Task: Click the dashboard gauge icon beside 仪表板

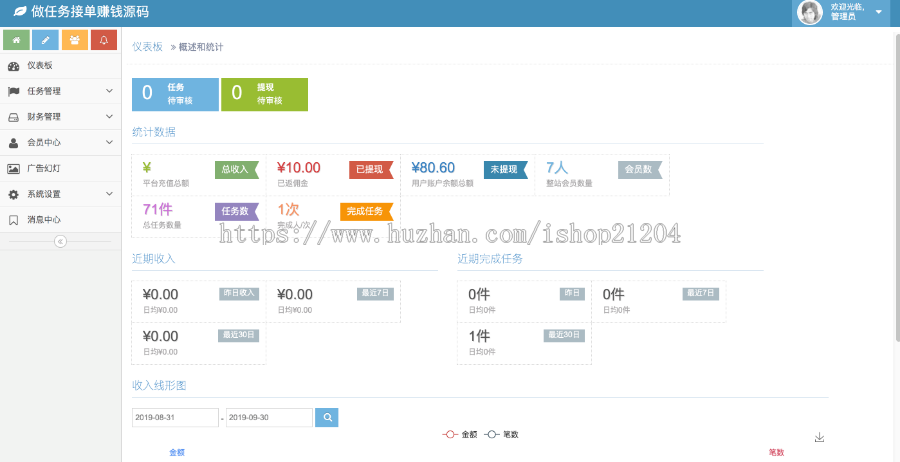Action: pos(13,66)
